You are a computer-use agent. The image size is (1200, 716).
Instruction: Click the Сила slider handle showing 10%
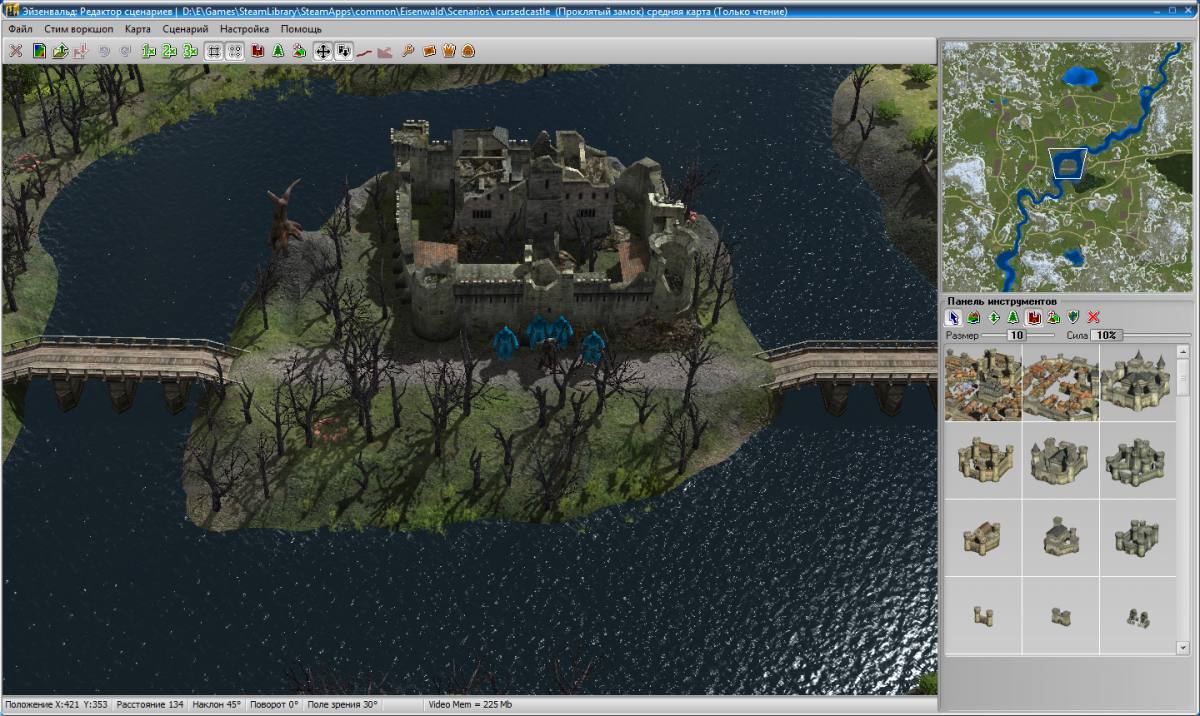point(1106,335)
